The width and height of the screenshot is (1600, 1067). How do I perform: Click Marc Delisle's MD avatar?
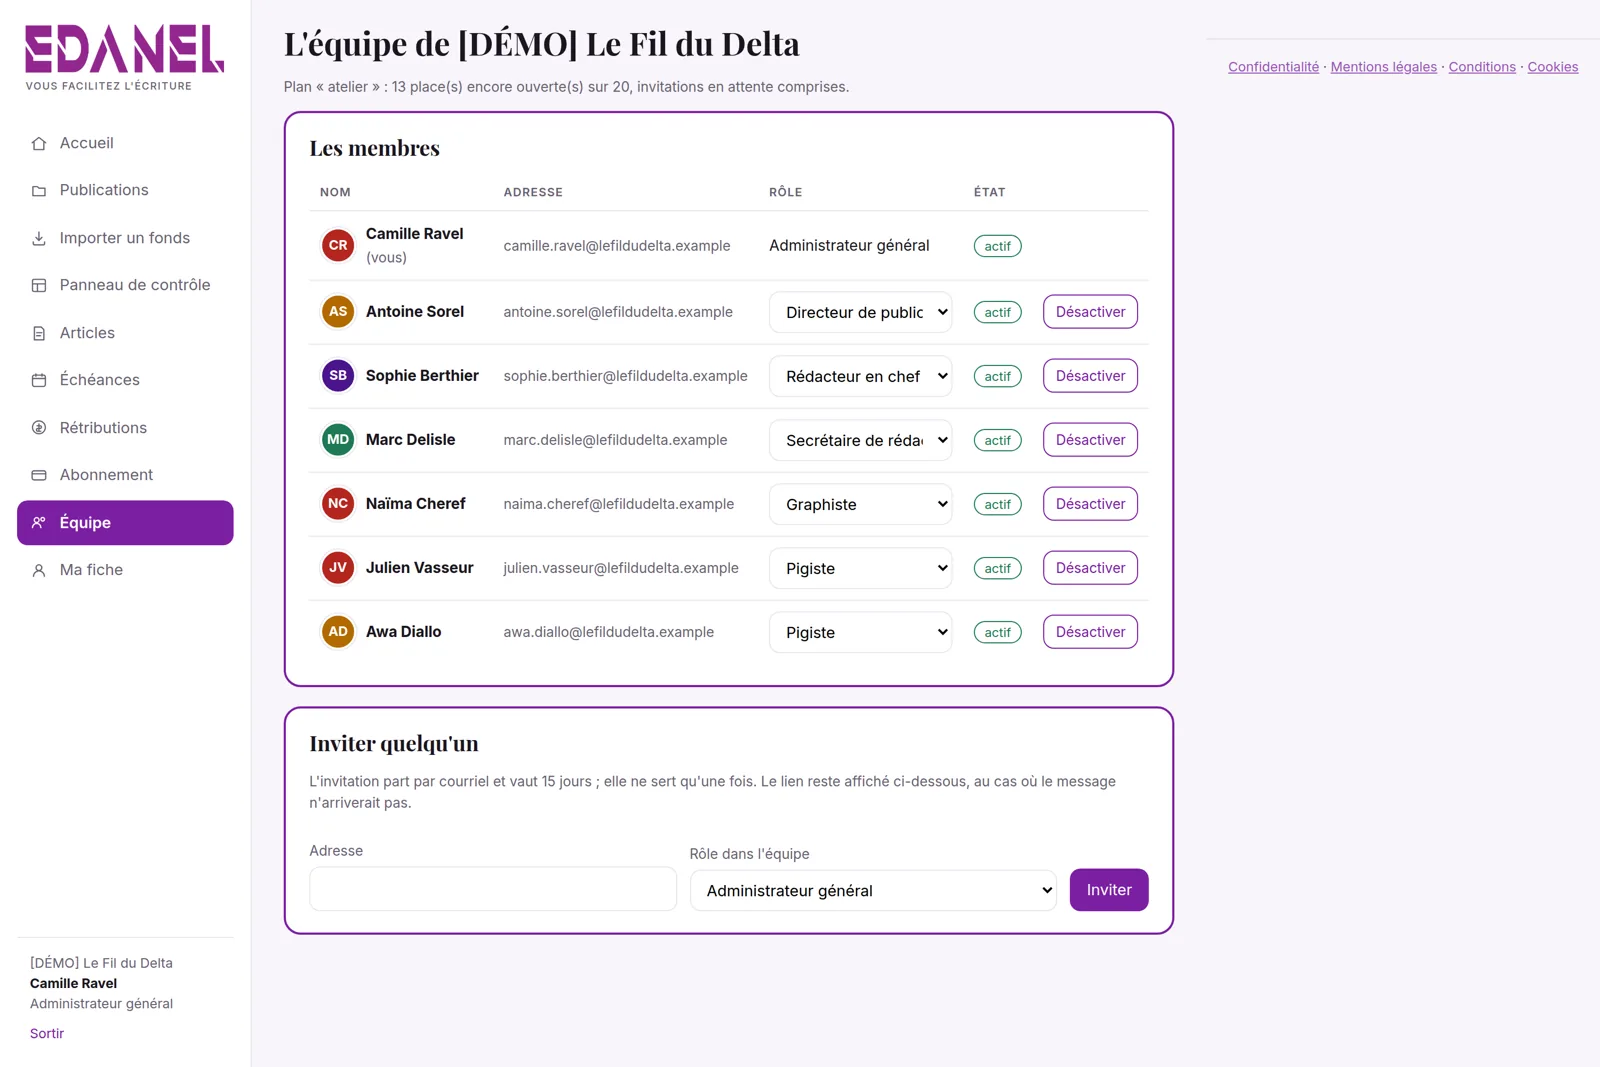tap(338, 439)
